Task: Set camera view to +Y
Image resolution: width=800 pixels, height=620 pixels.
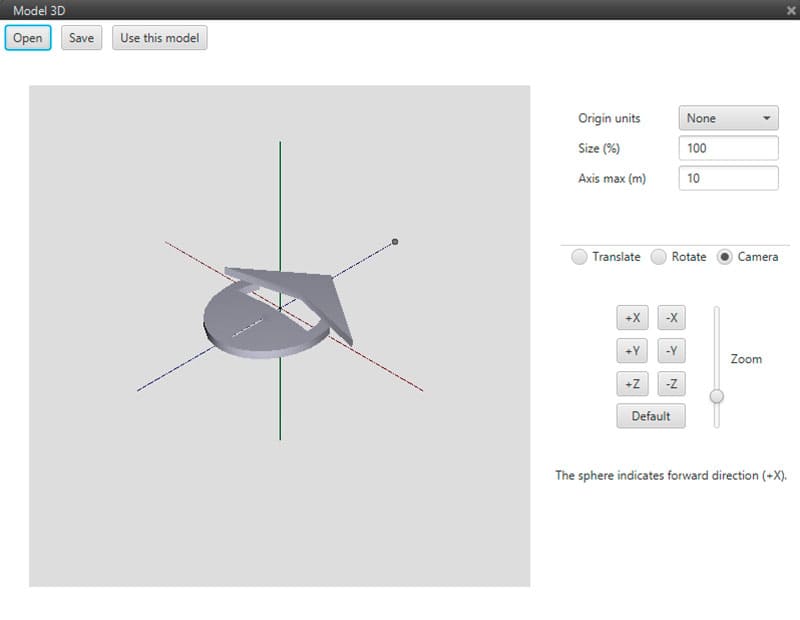Action: coord(632,351)
